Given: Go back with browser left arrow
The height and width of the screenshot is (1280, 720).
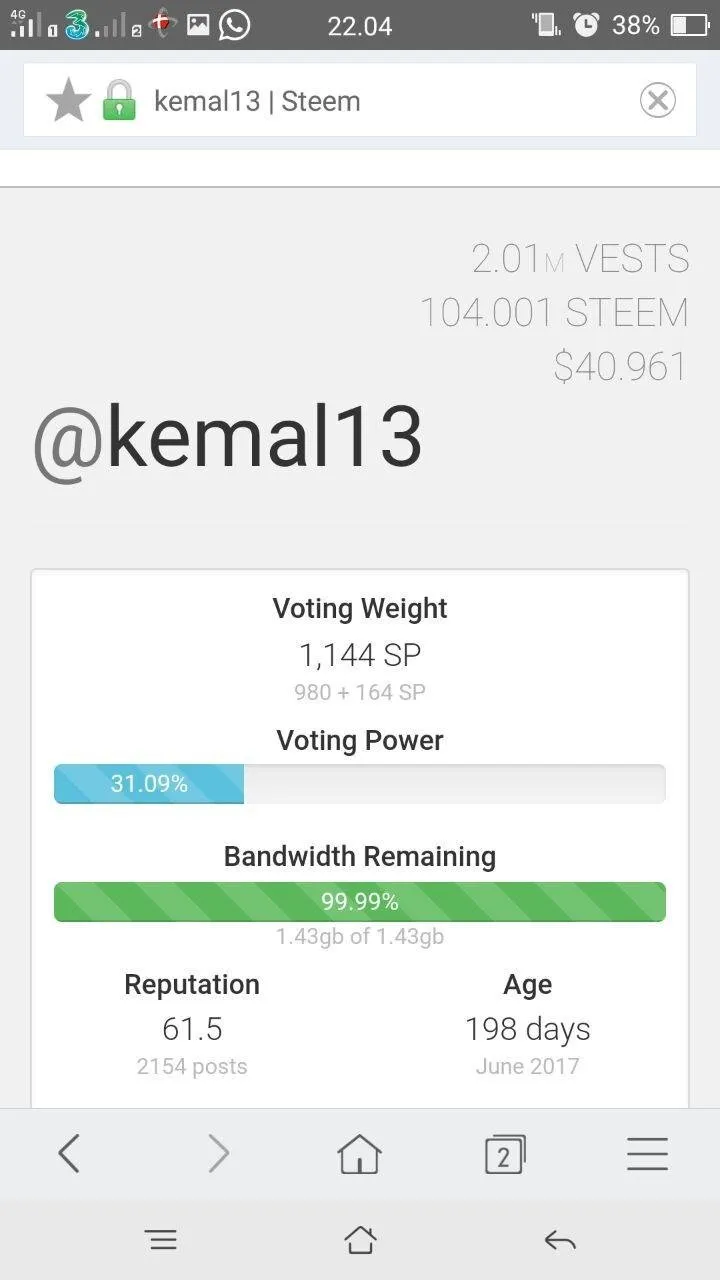Looking at the screenshot, I should (68, 1154).
